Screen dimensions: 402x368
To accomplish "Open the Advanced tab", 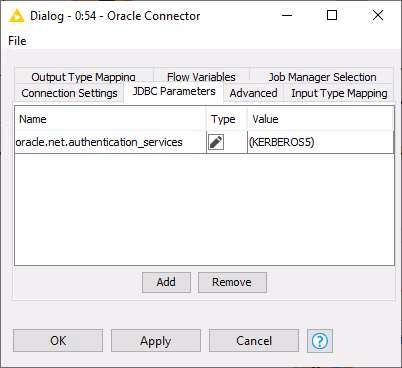I will [253, 93].
